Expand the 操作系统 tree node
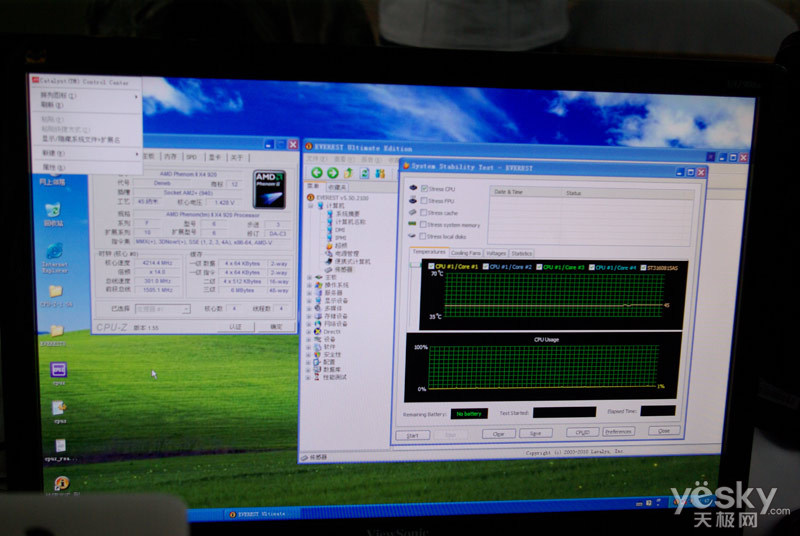The width and height of the screenshot is (800, 536). [309, 285]
